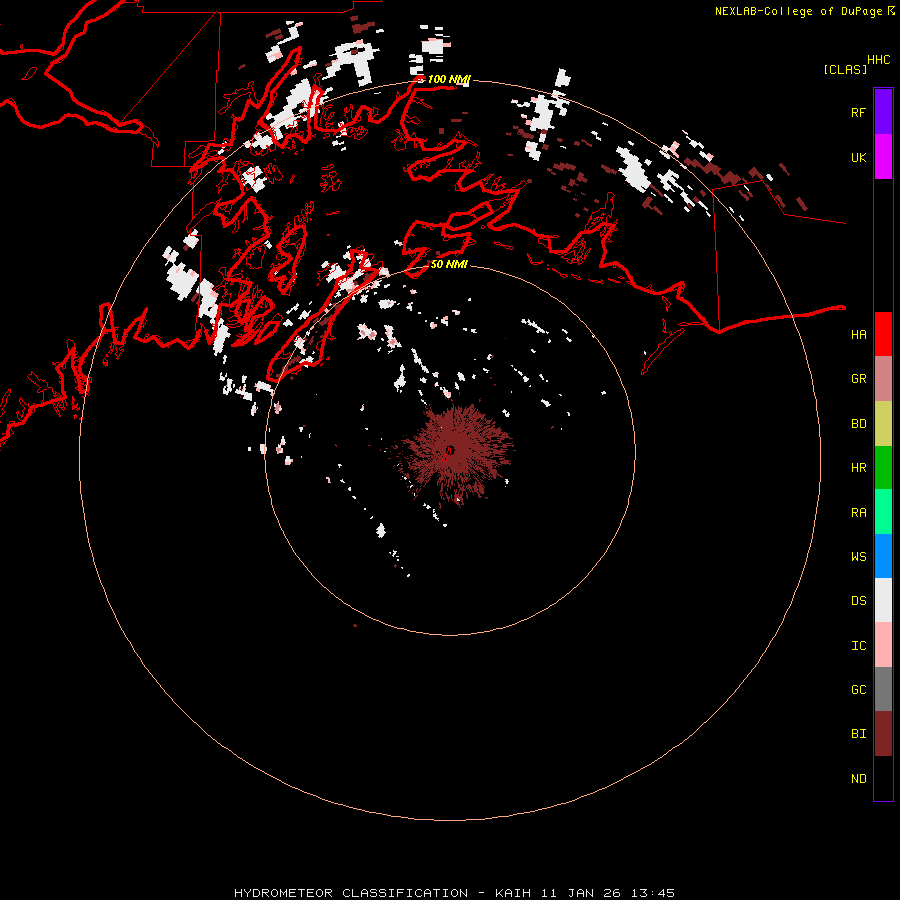
Task: Click the UK legend label
Action: [x=858, y=157]
